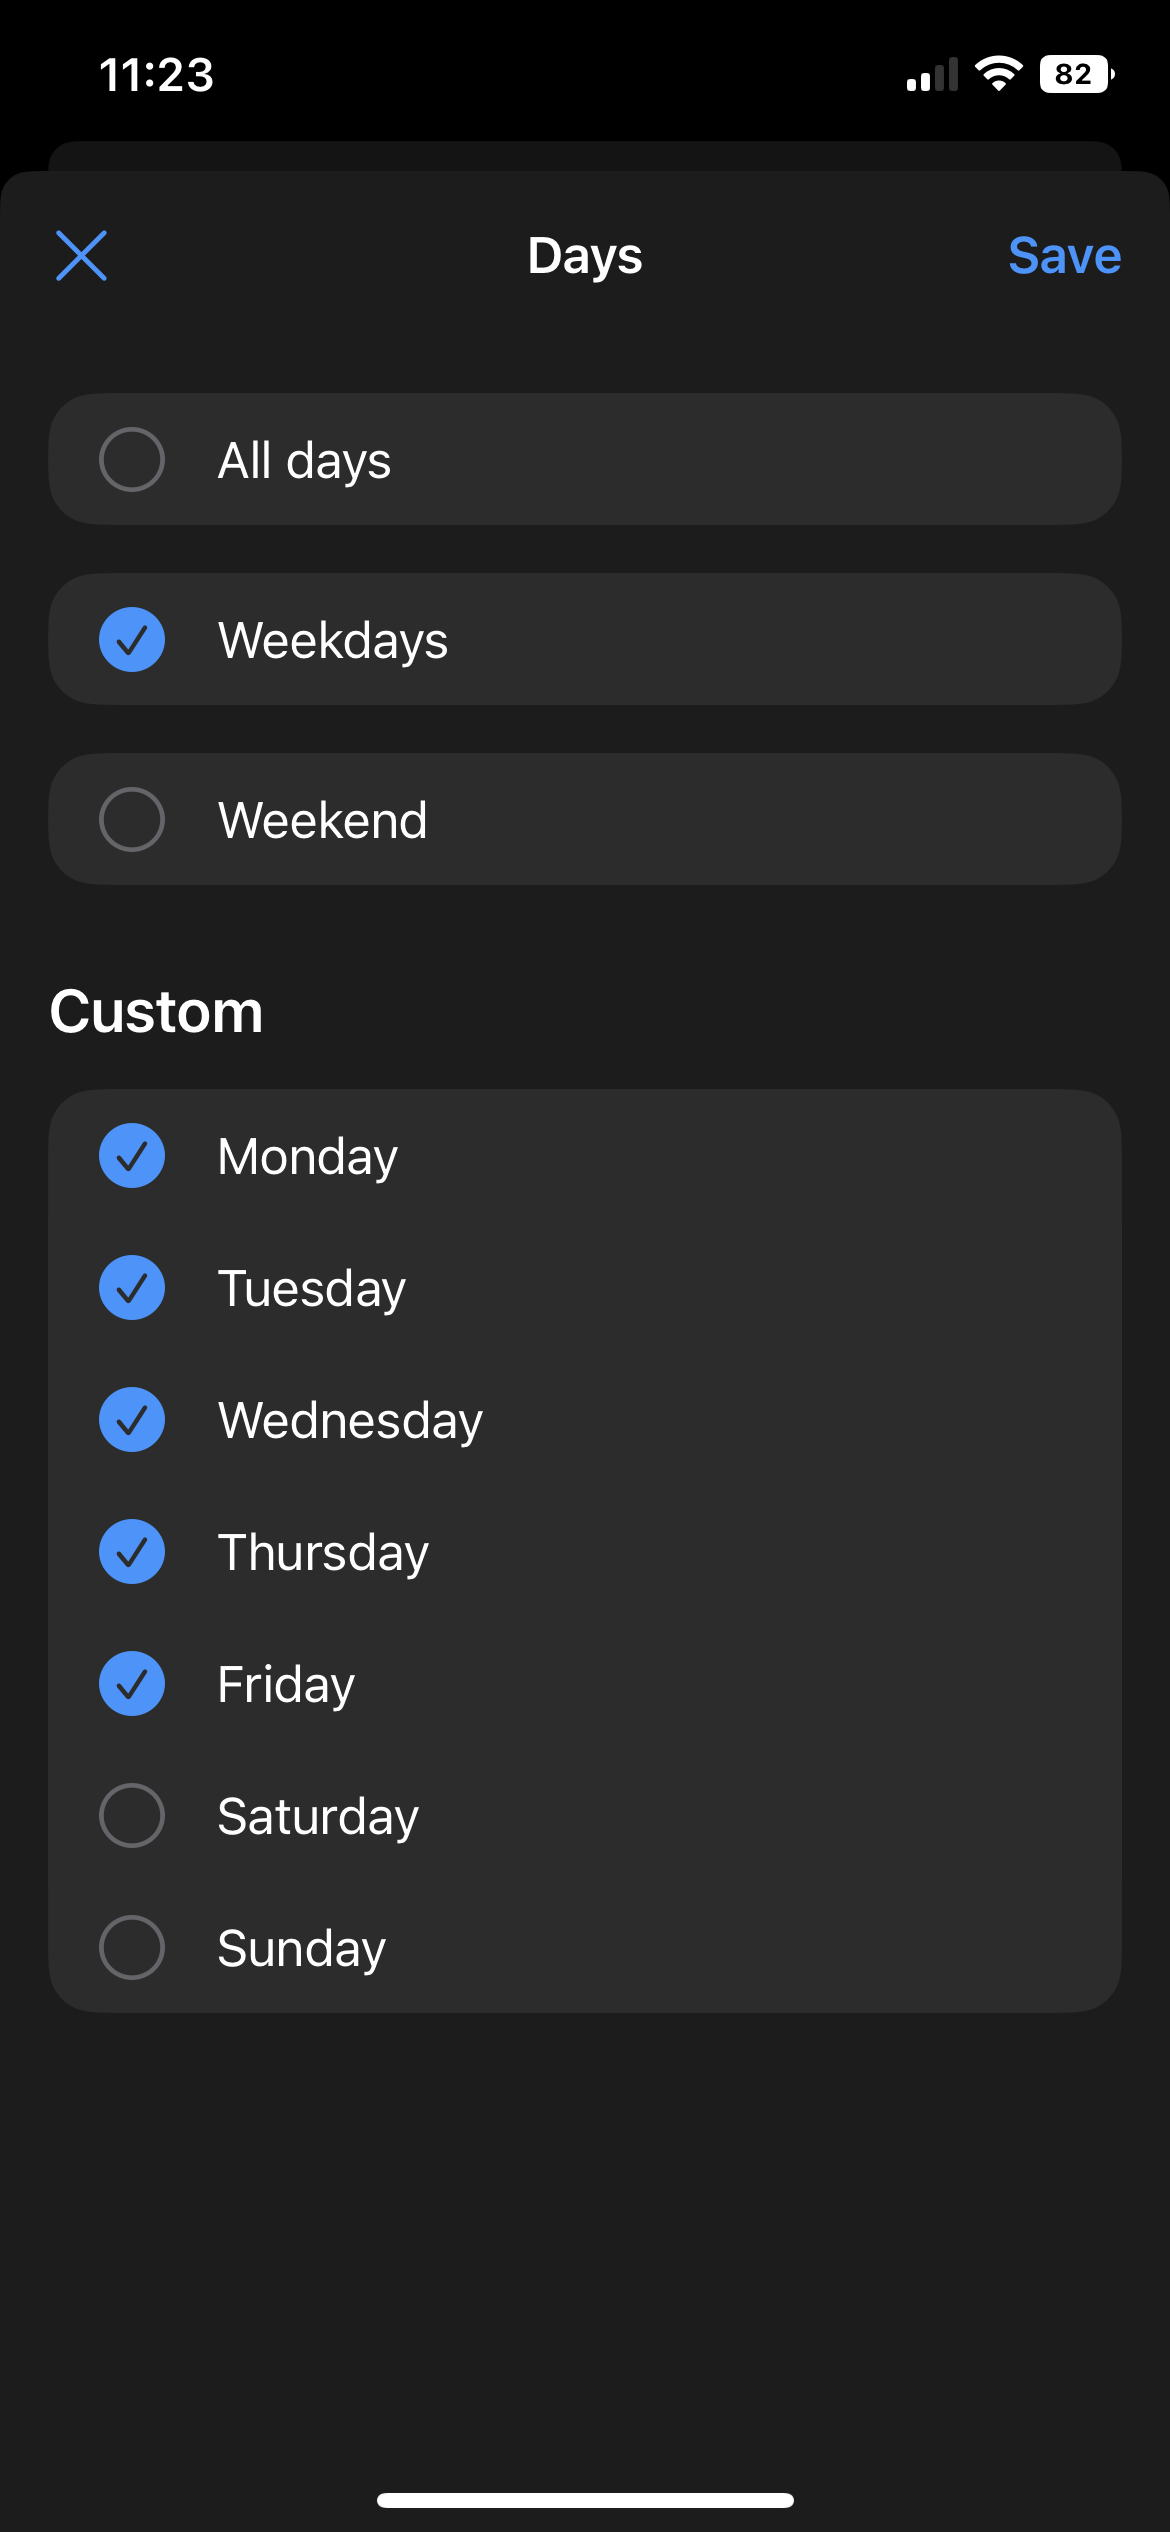The width and height of the screenshot is (1170, 2532).
Task: Uncheck the Friday checkmark
Action: coord(132,1684)
